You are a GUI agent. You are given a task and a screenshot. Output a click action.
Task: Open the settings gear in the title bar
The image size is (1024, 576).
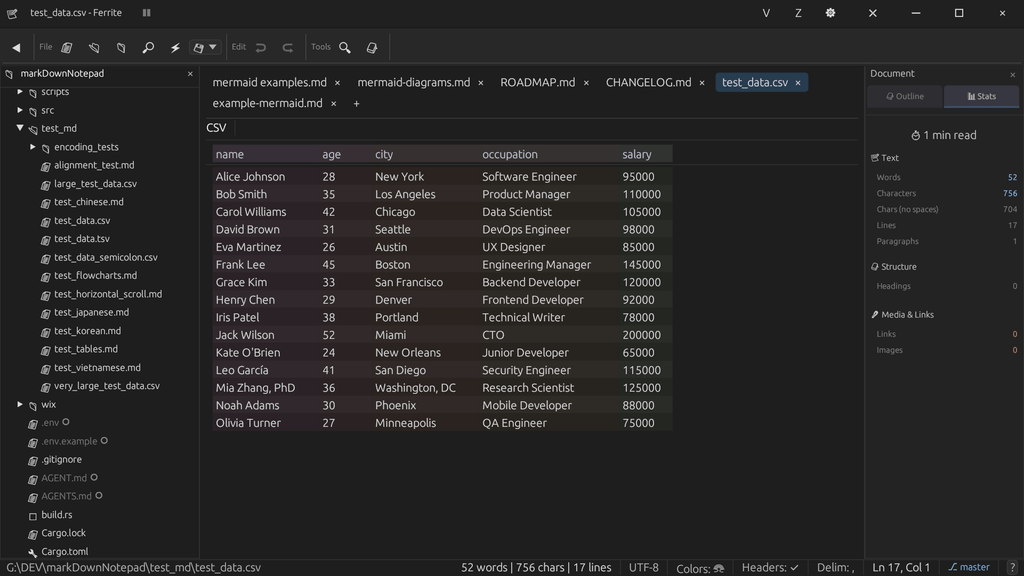[828, 13]
